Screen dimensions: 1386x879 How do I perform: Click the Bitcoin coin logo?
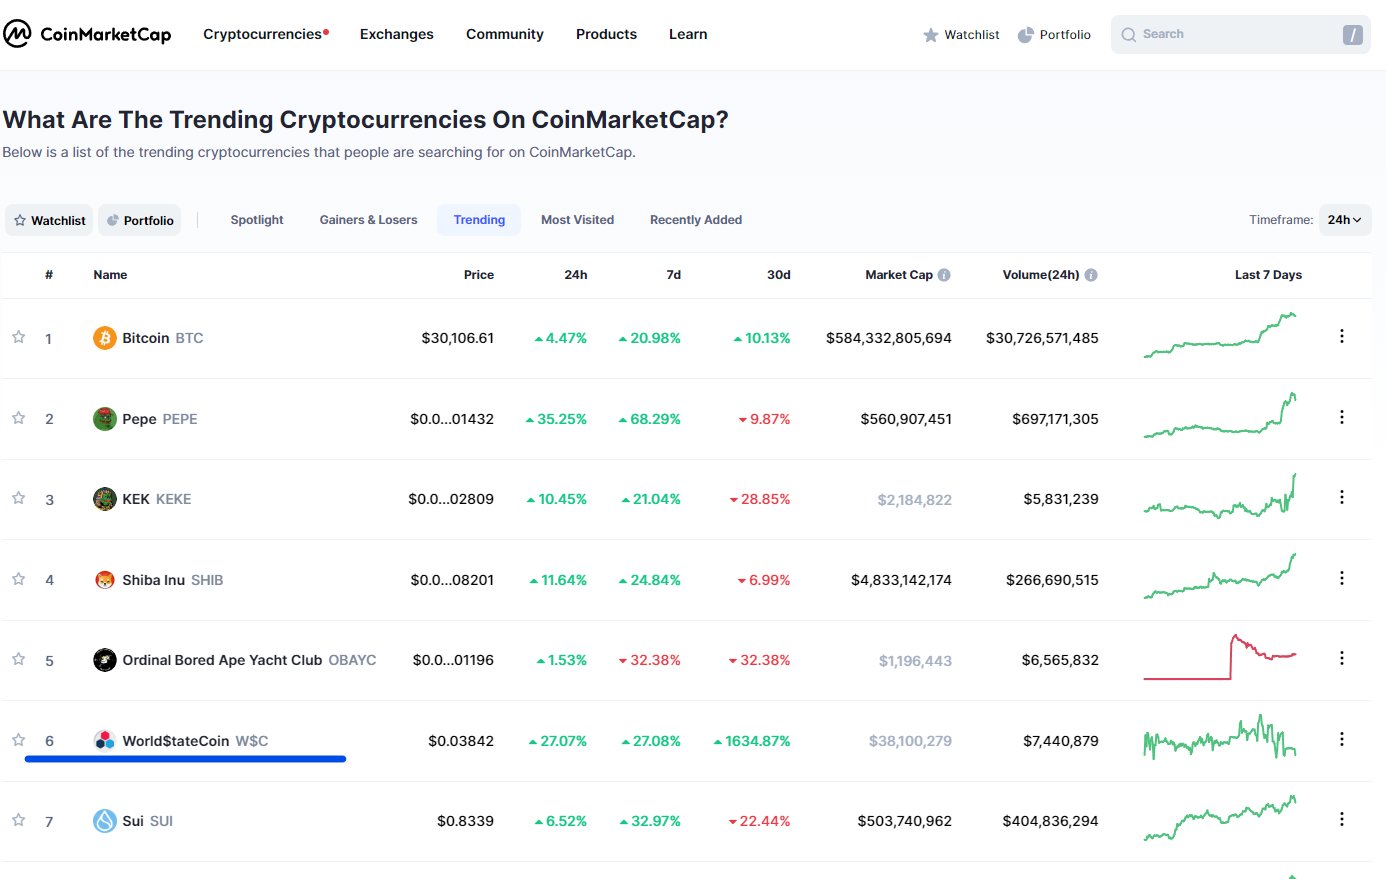(105, 338)
